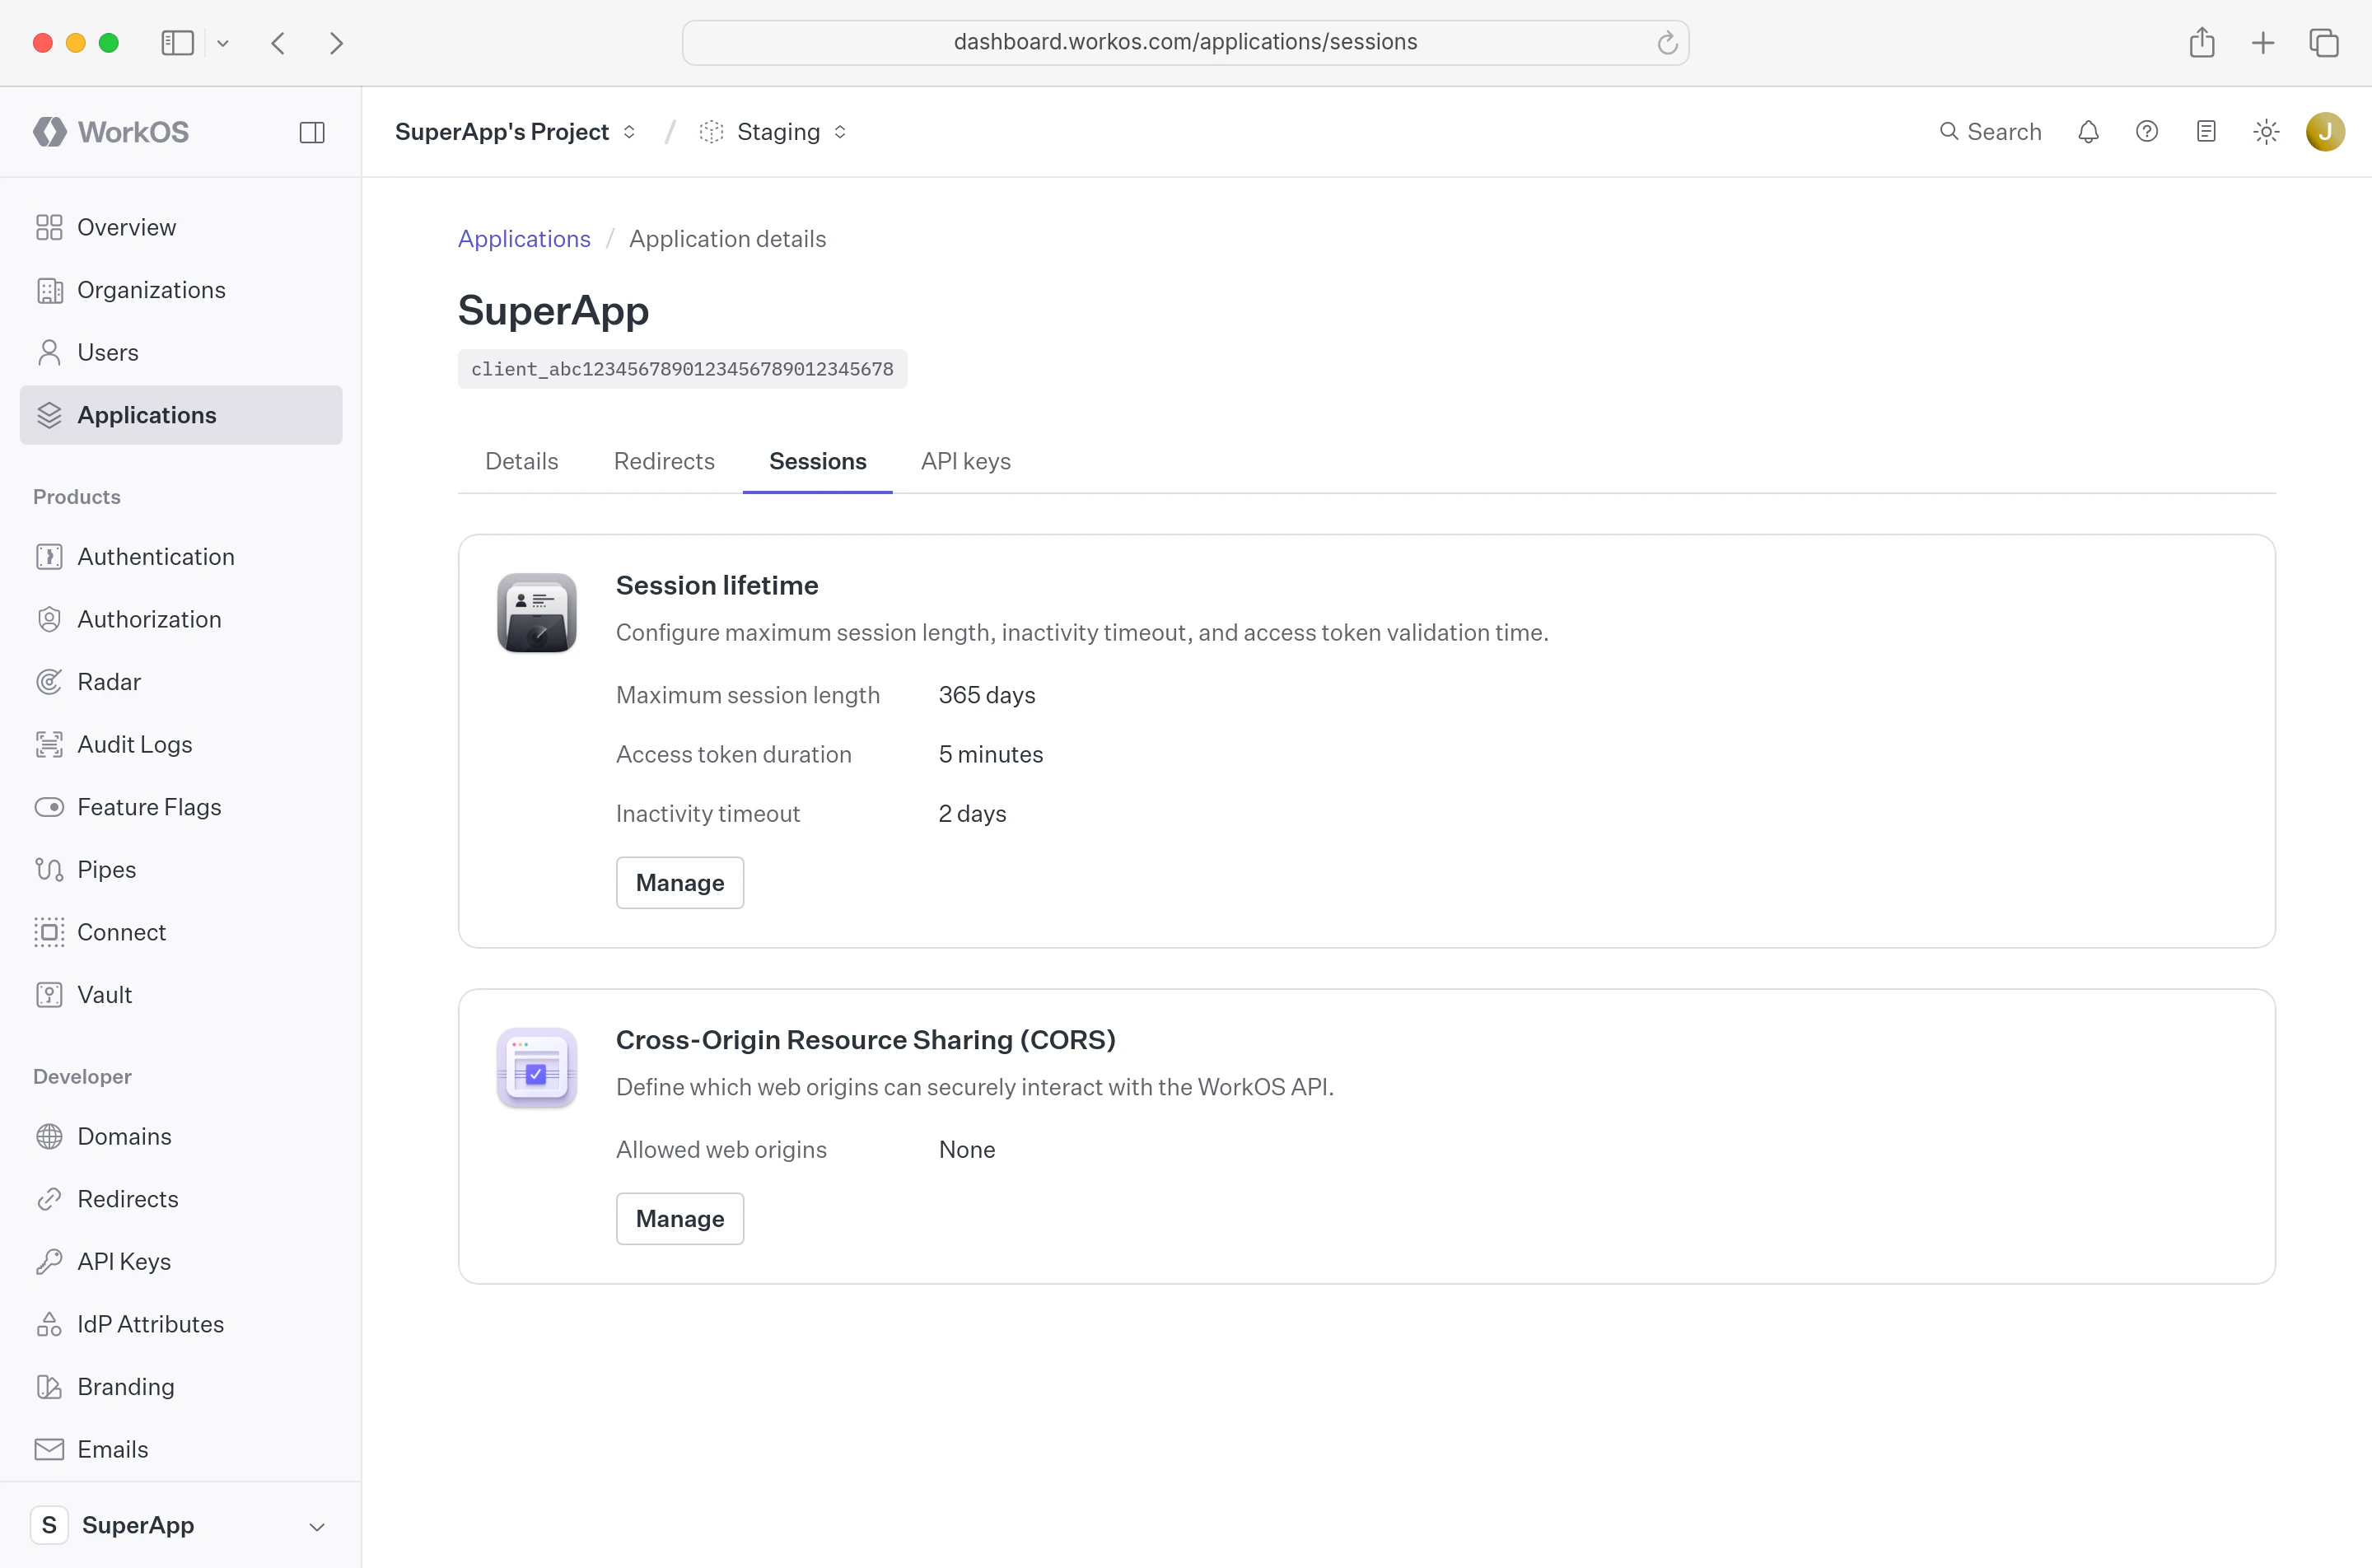
Task: Click the 'SuperApp' page heading
Action: click(553, 311)
